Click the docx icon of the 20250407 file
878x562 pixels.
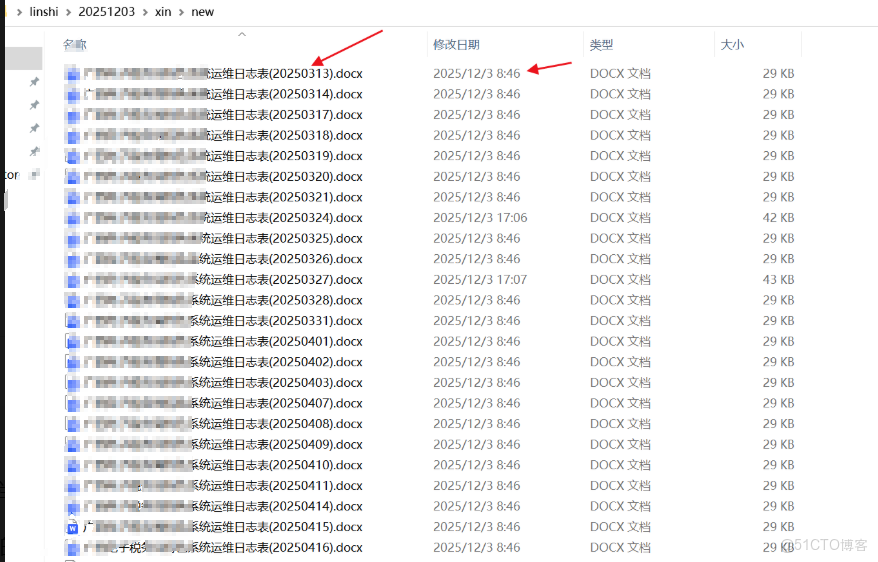pyautogui.click(x=72, y=404)
